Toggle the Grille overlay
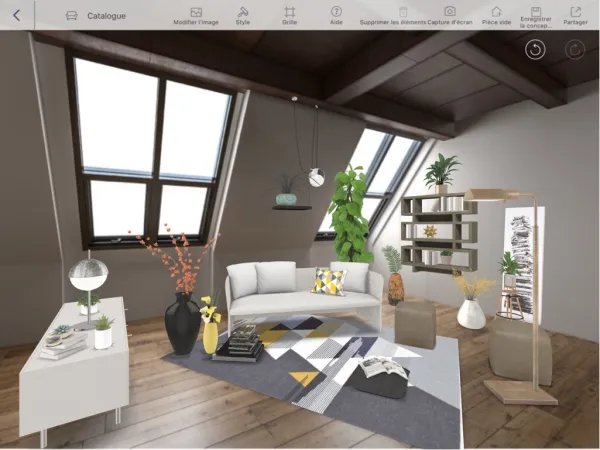This screenshot has height=450, width=600. coord(289,11)
